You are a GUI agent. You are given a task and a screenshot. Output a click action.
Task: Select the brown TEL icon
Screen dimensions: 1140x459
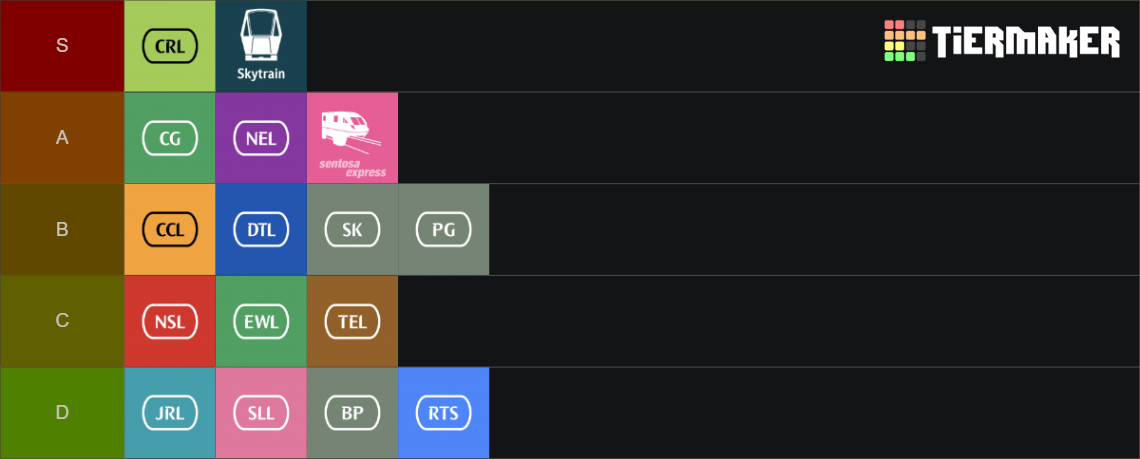pos(353,322)
